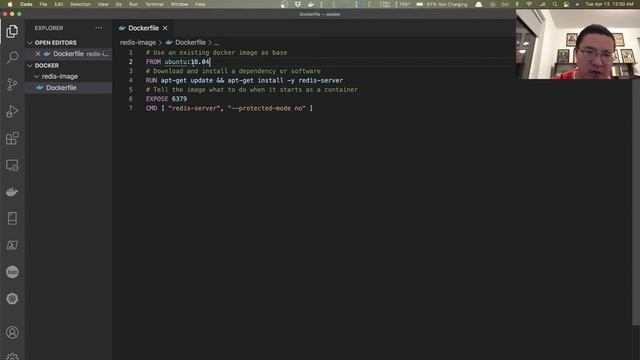
Task: Open Spotlight search in menu bar
Action: click(x=554, y=4)
